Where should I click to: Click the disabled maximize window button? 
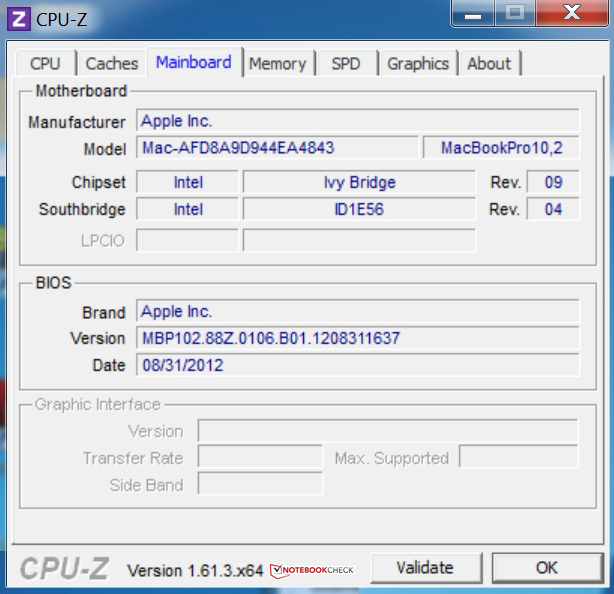point(515,14)
